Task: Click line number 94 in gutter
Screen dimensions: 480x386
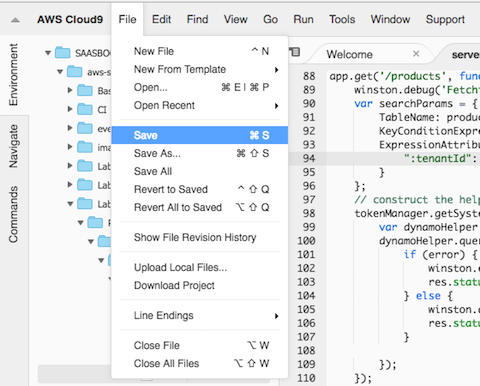Action: (x=309, y=158)
